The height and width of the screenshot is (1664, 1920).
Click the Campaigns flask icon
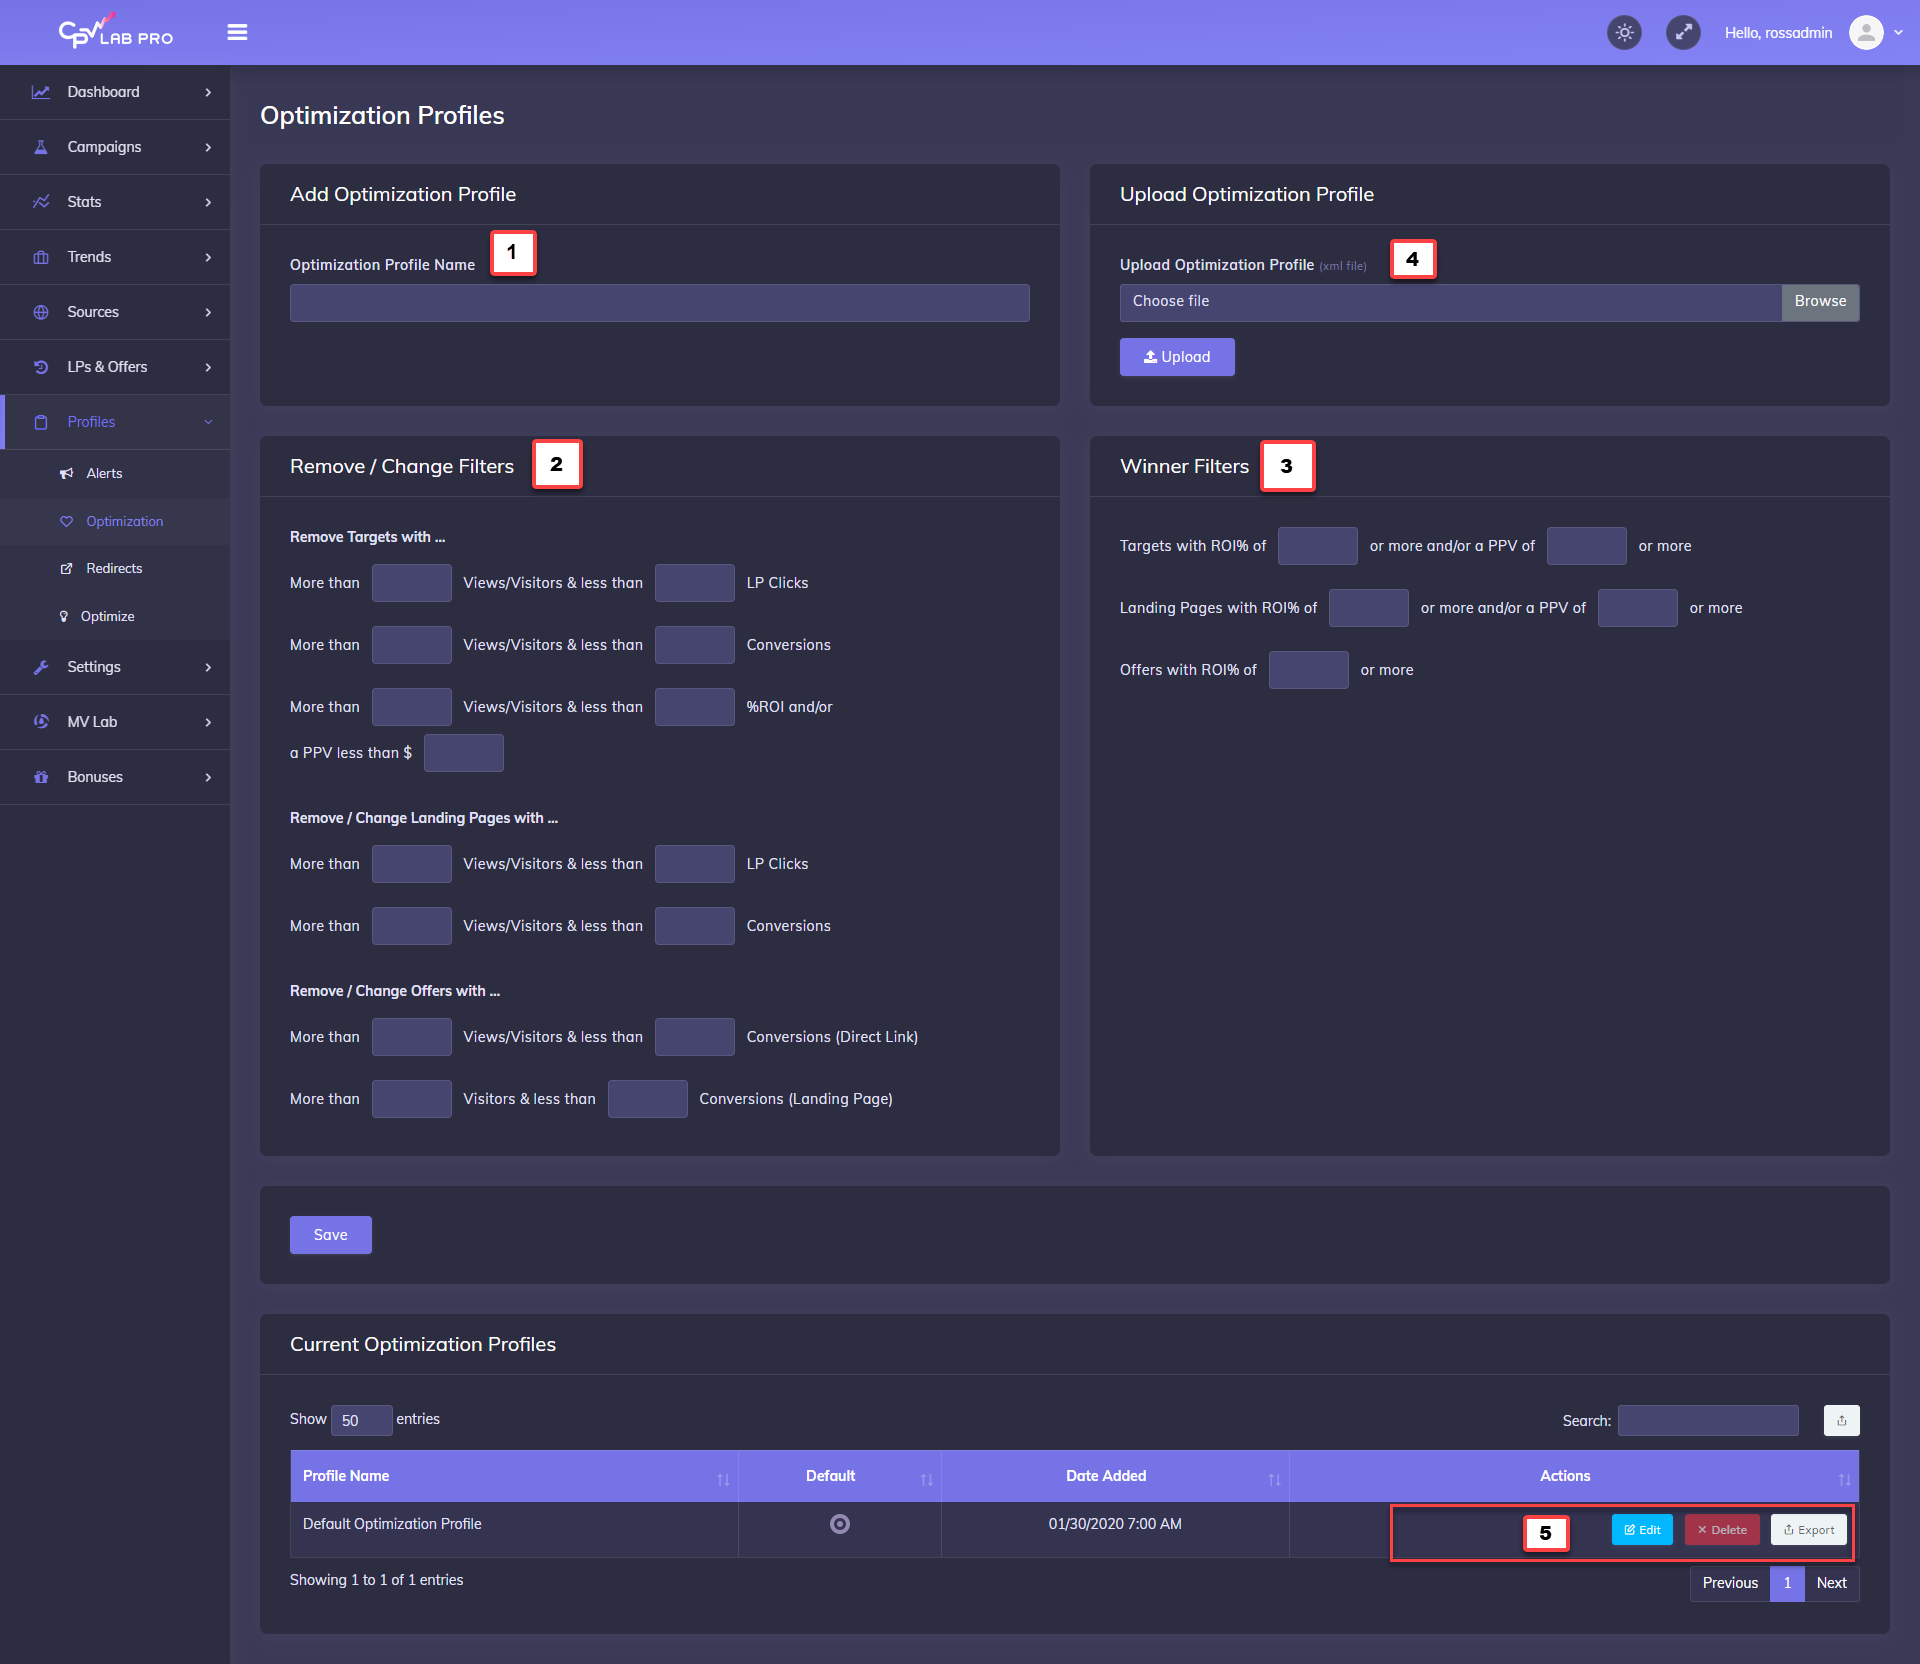click(41, 146)
